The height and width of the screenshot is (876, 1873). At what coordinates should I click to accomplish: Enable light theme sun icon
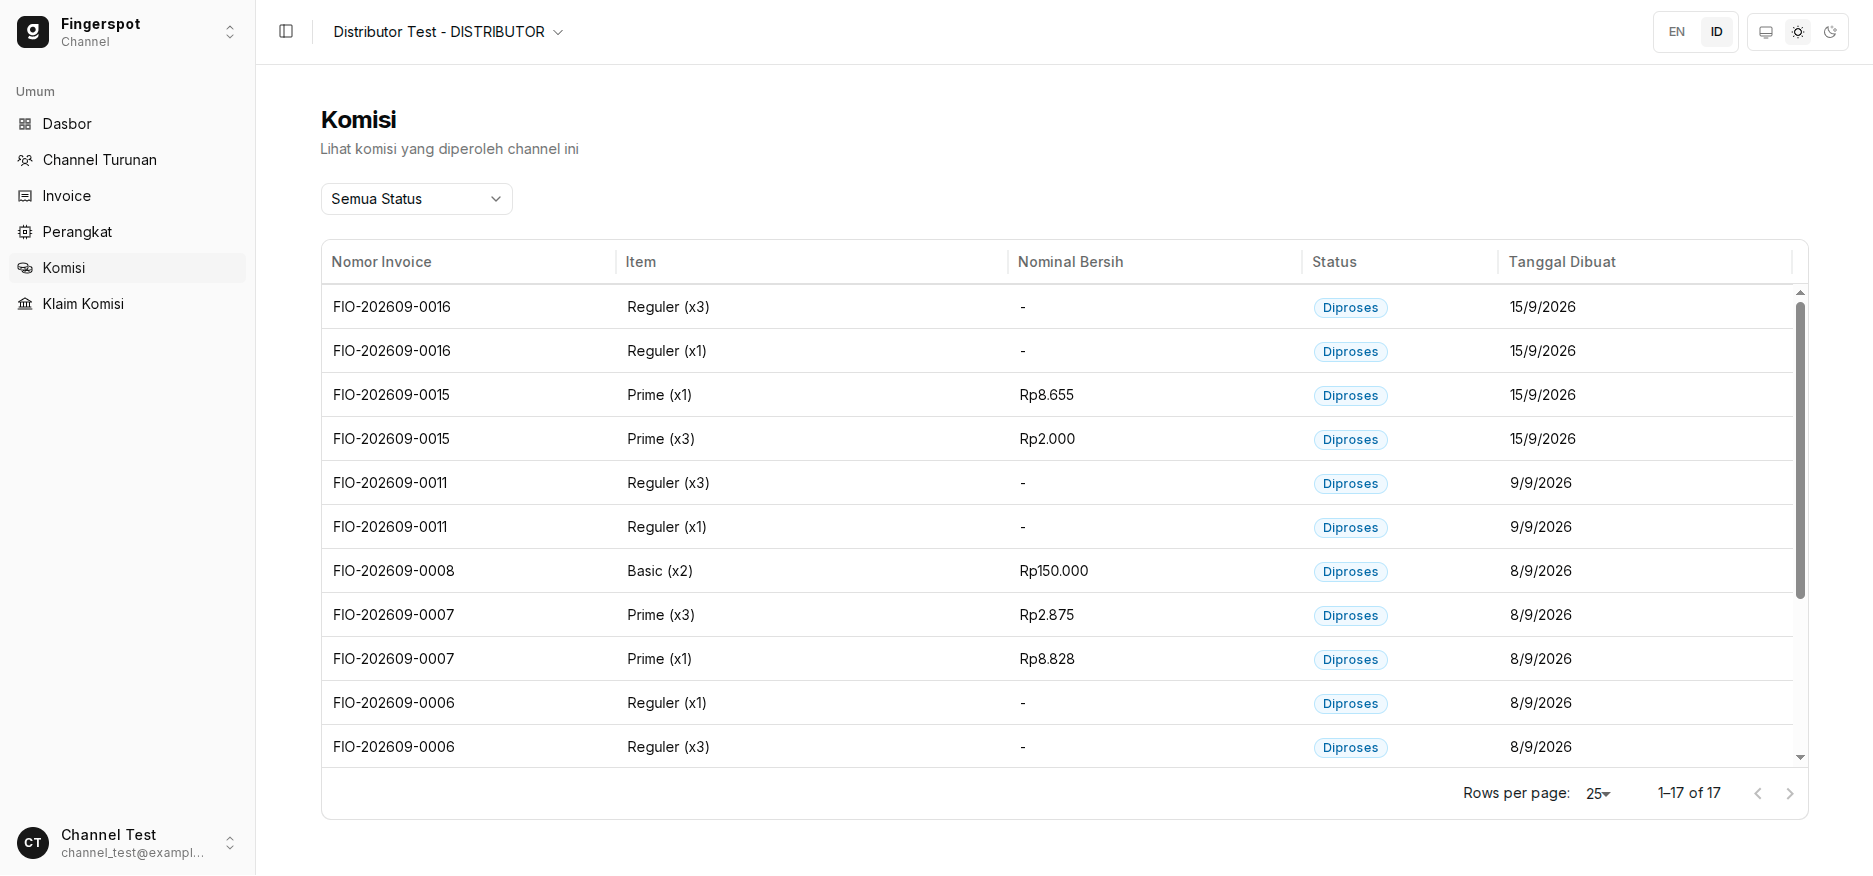[x=1798, y=32]
